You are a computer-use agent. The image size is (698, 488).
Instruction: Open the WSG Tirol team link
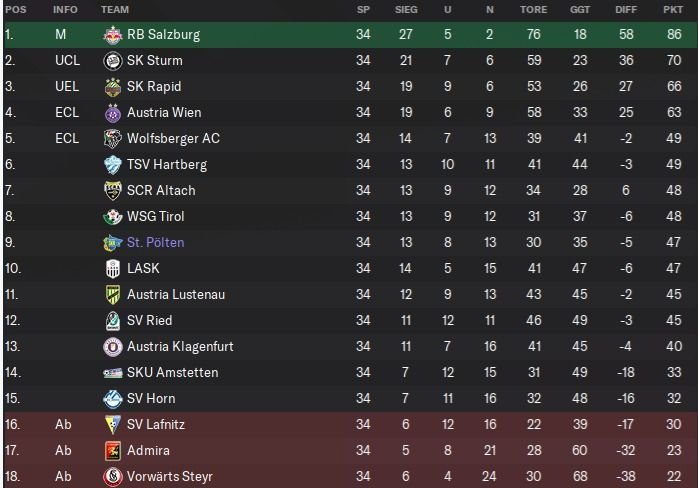point(155,216)
